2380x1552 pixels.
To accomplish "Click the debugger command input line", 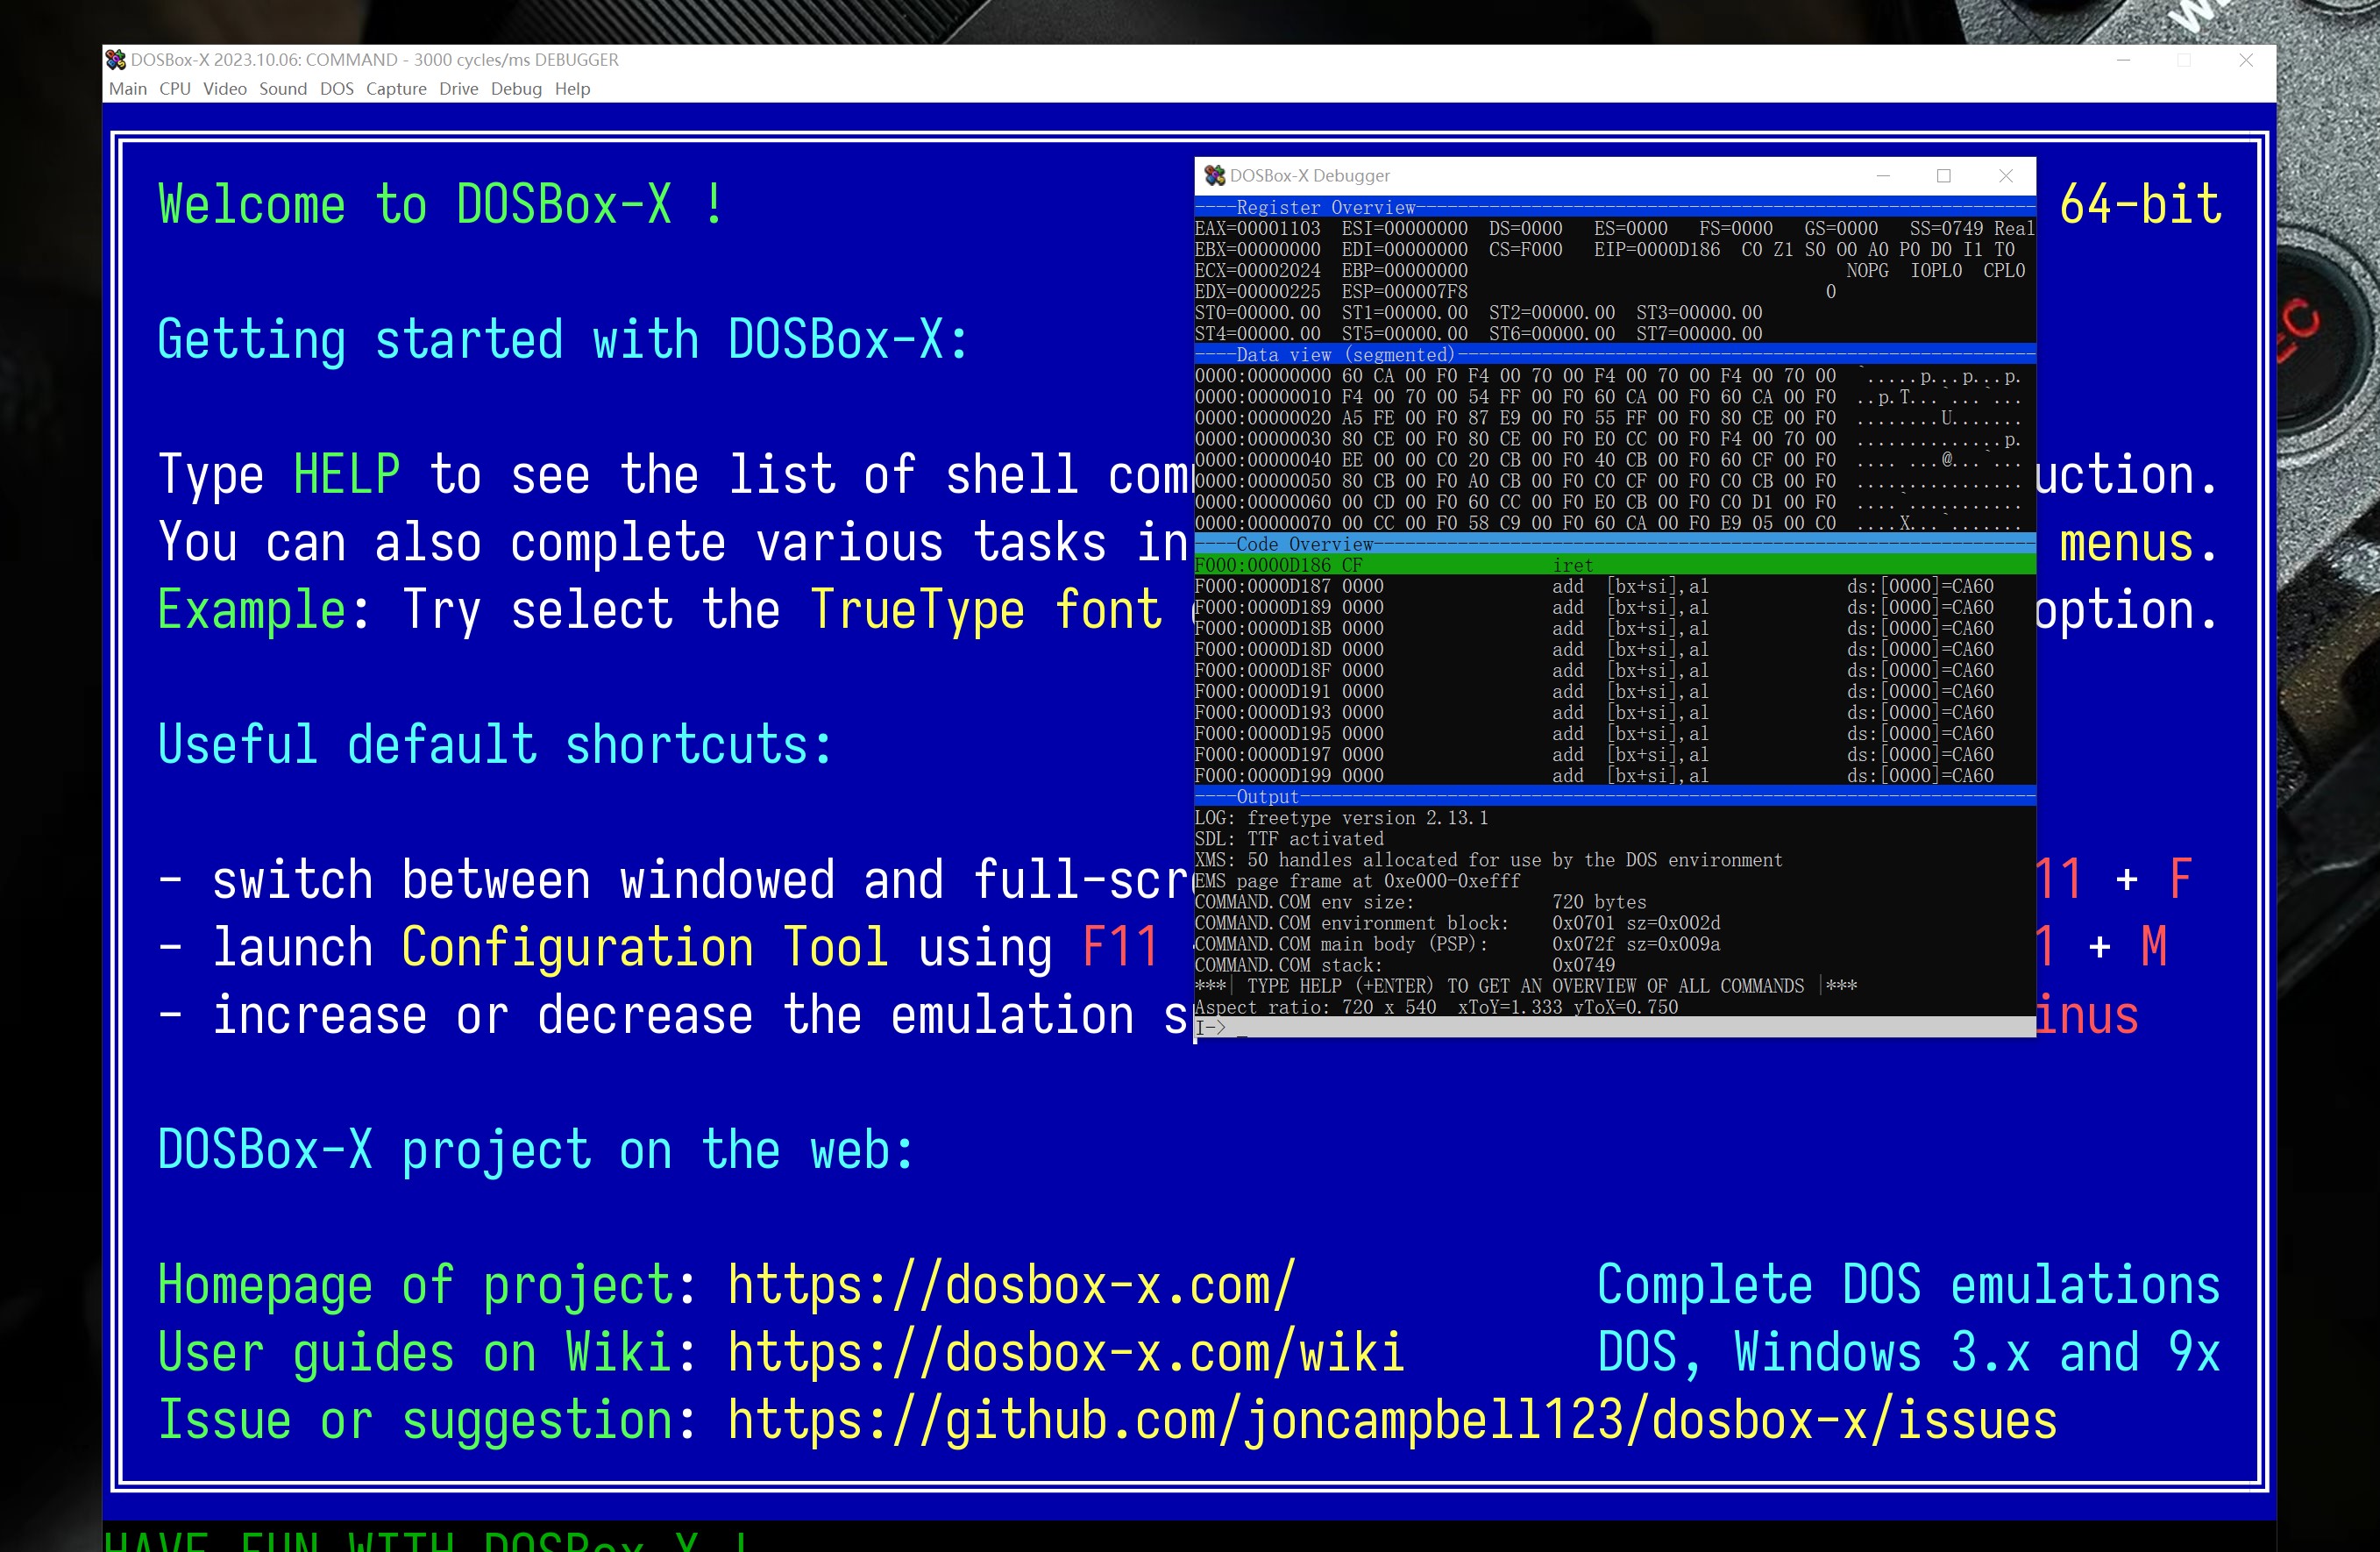I will pyautogui.click(x=1615, y=1028).
